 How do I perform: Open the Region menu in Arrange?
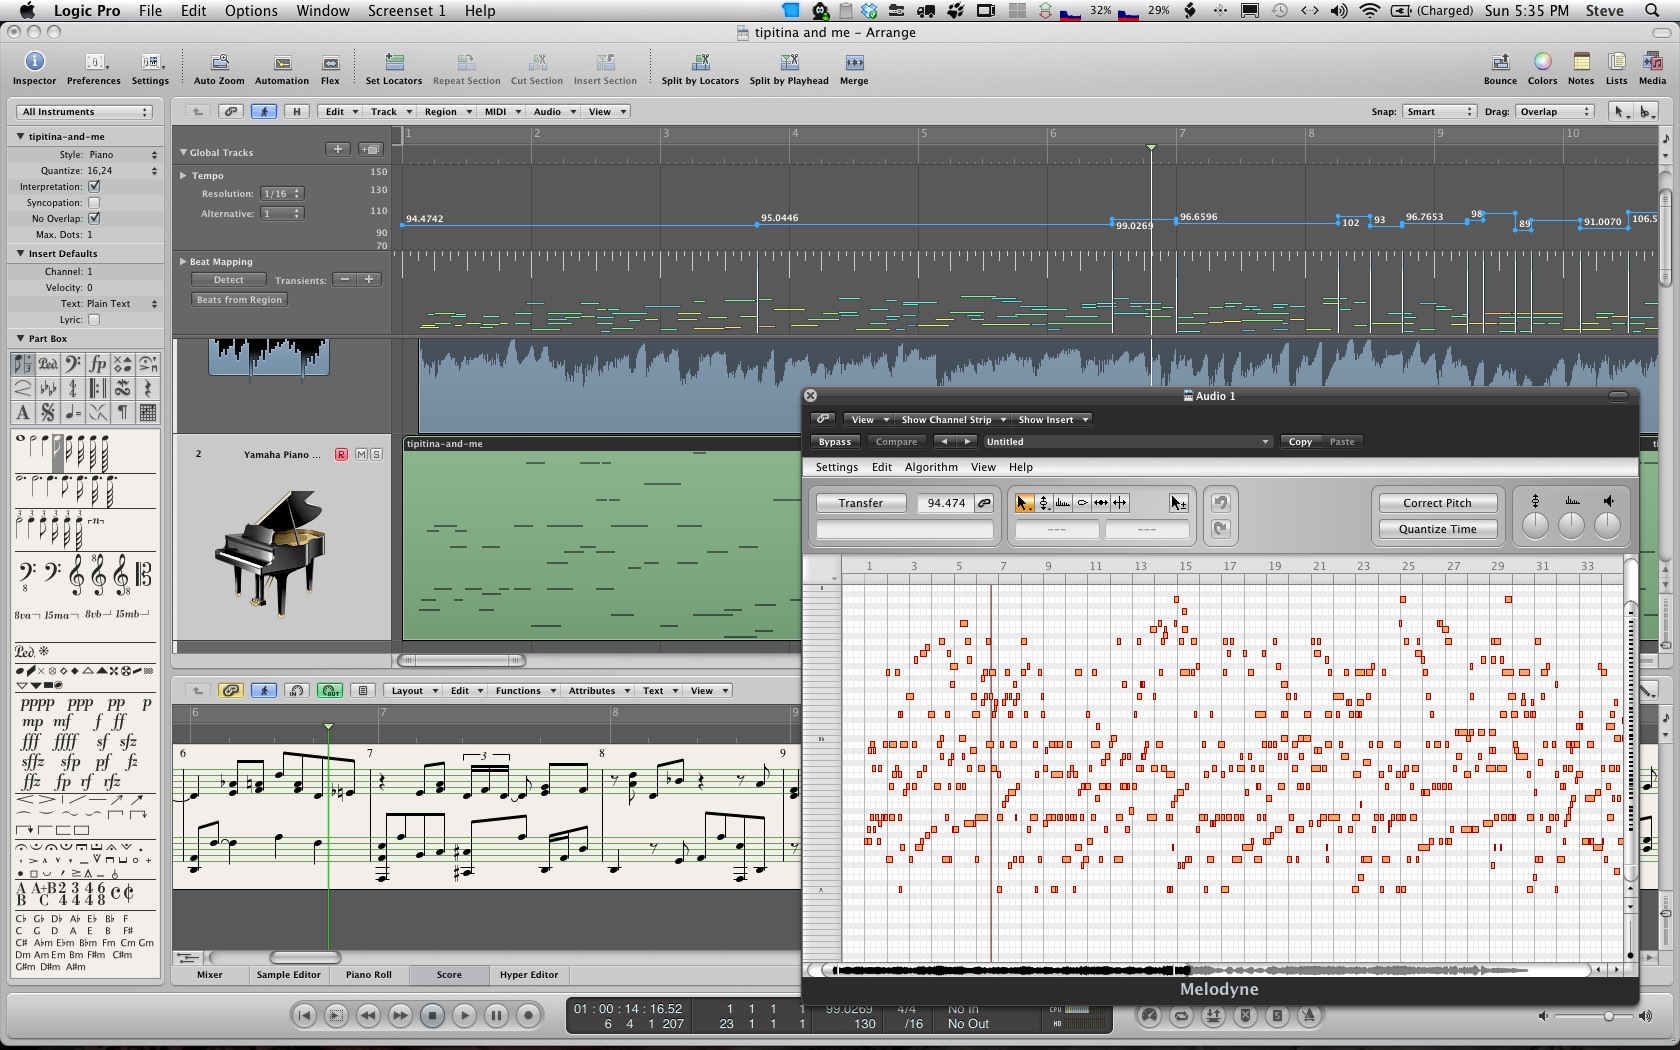tap(446, 111)
